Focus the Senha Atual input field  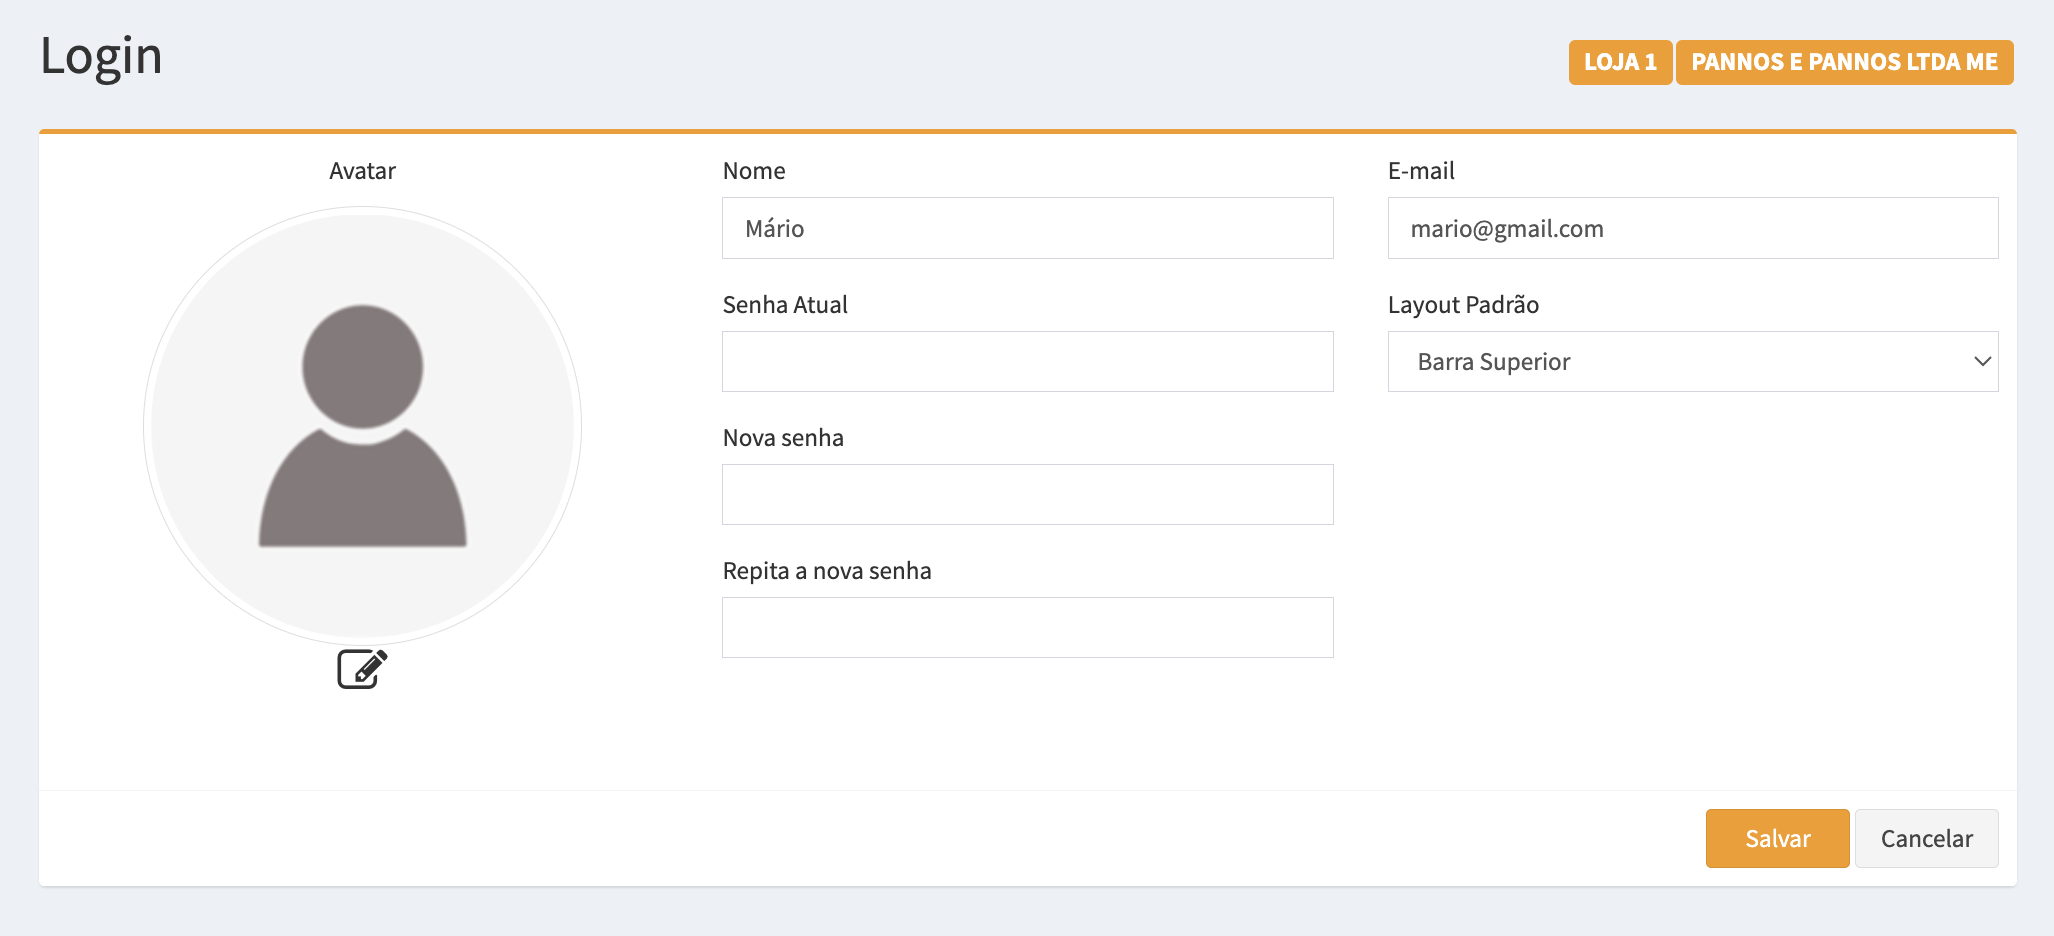coord(1027,362)
